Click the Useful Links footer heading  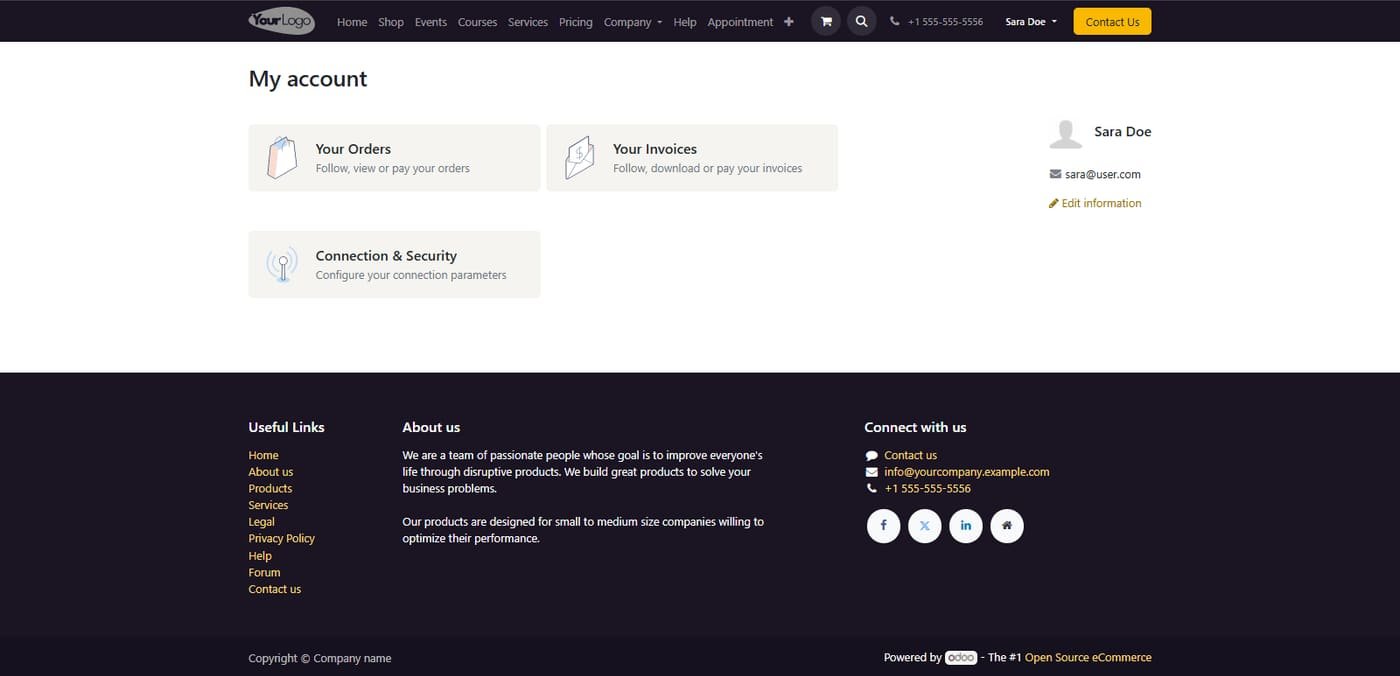click(287, 427)
